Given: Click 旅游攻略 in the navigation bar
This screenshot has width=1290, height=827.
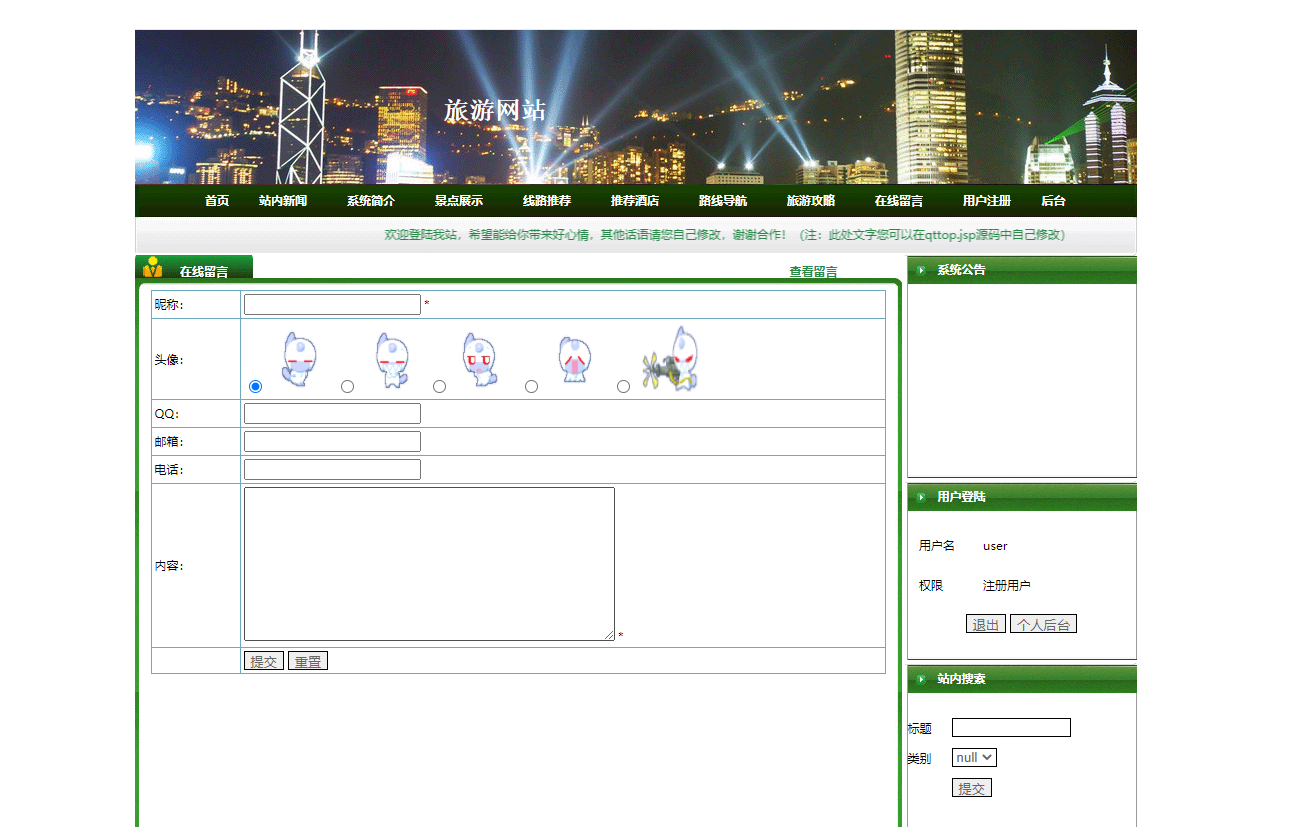Looking at the screenshot, I should tap(811, 200).
